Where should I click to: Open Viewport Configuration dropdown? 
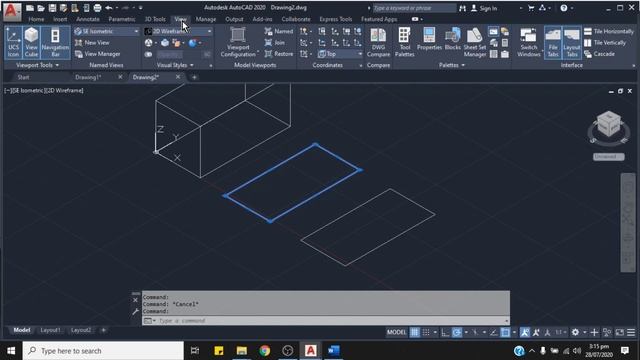coord(238,42)
